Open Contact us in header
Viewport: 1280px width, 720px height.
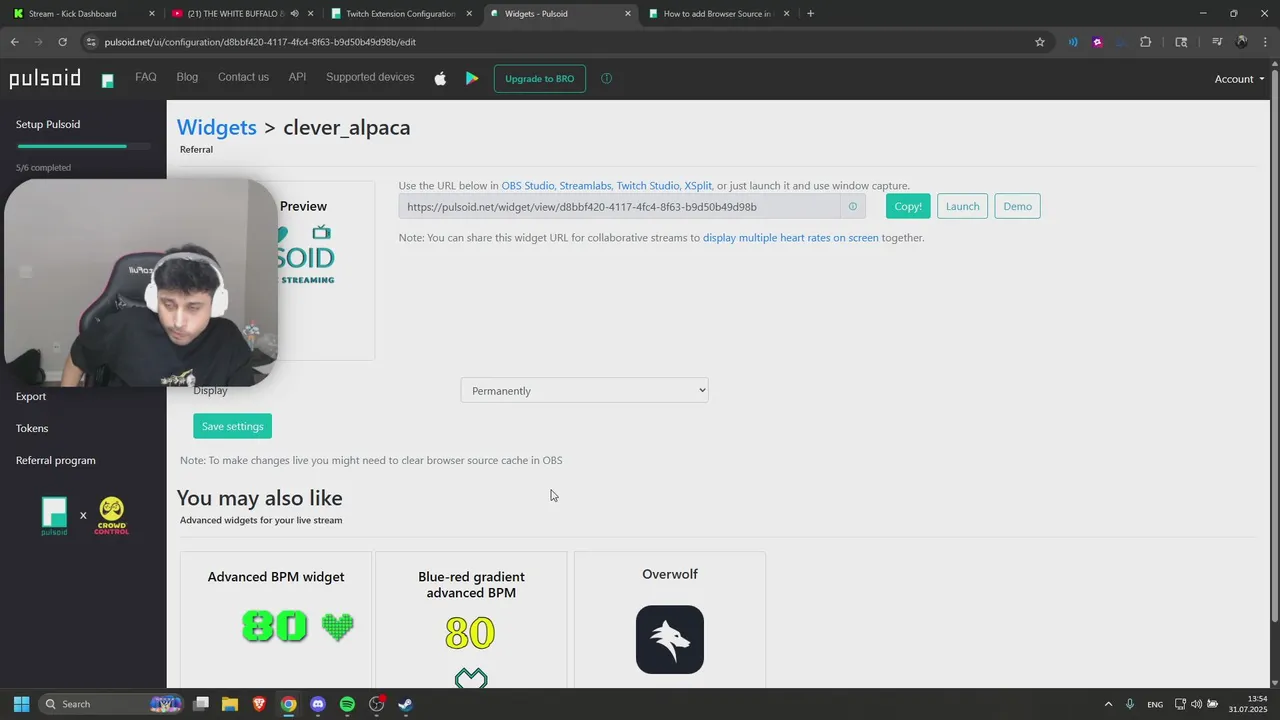coord(243,77)
